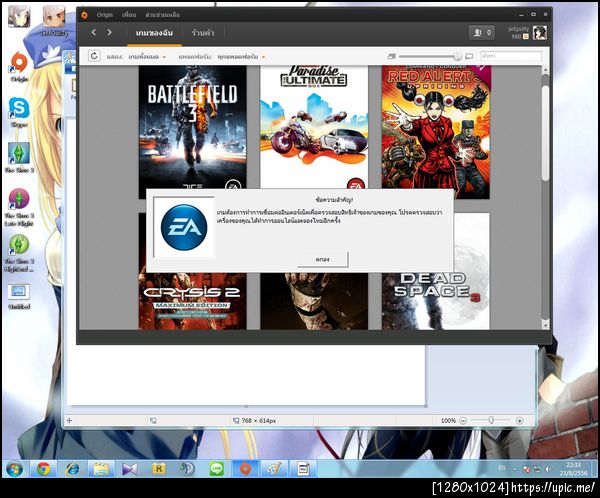Open the ส่วนช่วยเหลือ (Help) menu
This screenshot has width=600, height=498.
coord(163,15)
